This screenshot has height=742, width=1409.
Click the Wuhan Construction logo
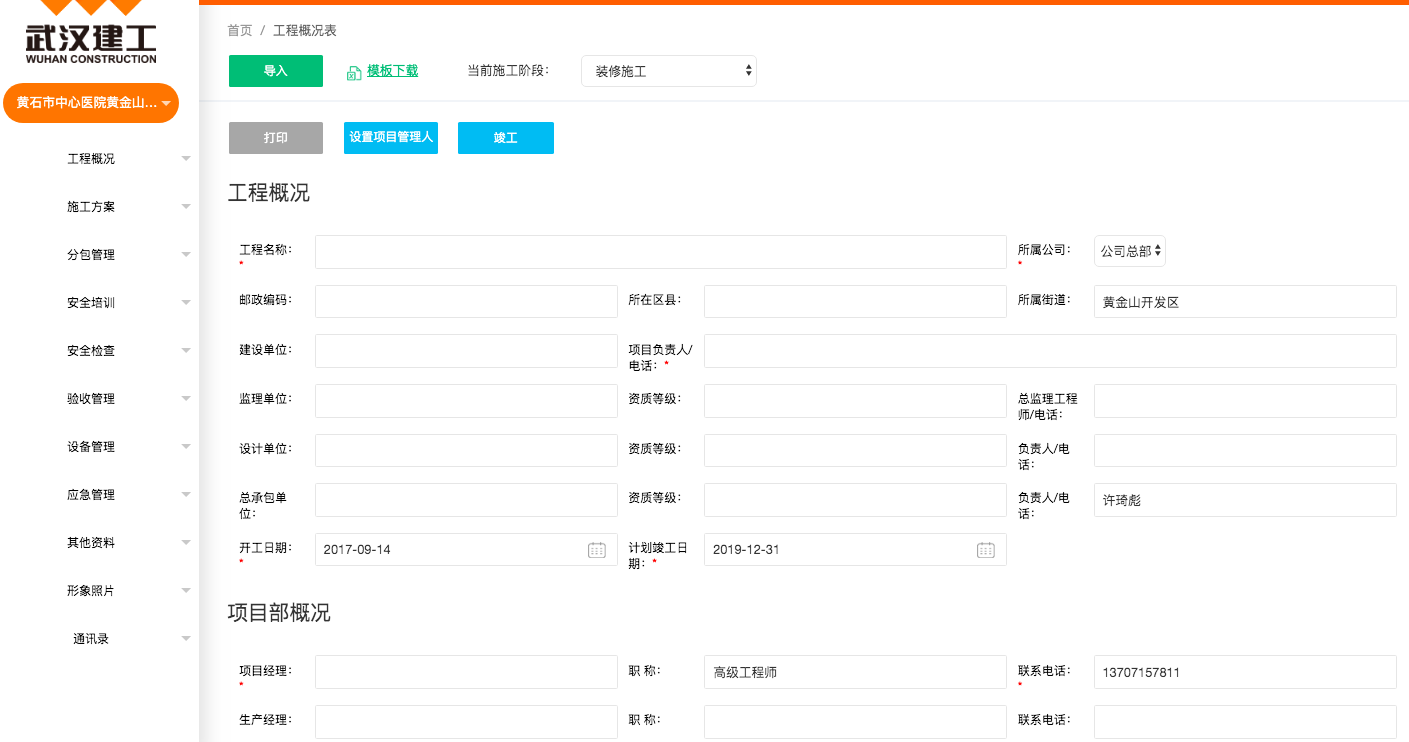pyautogui.click(x=91, y=34)
